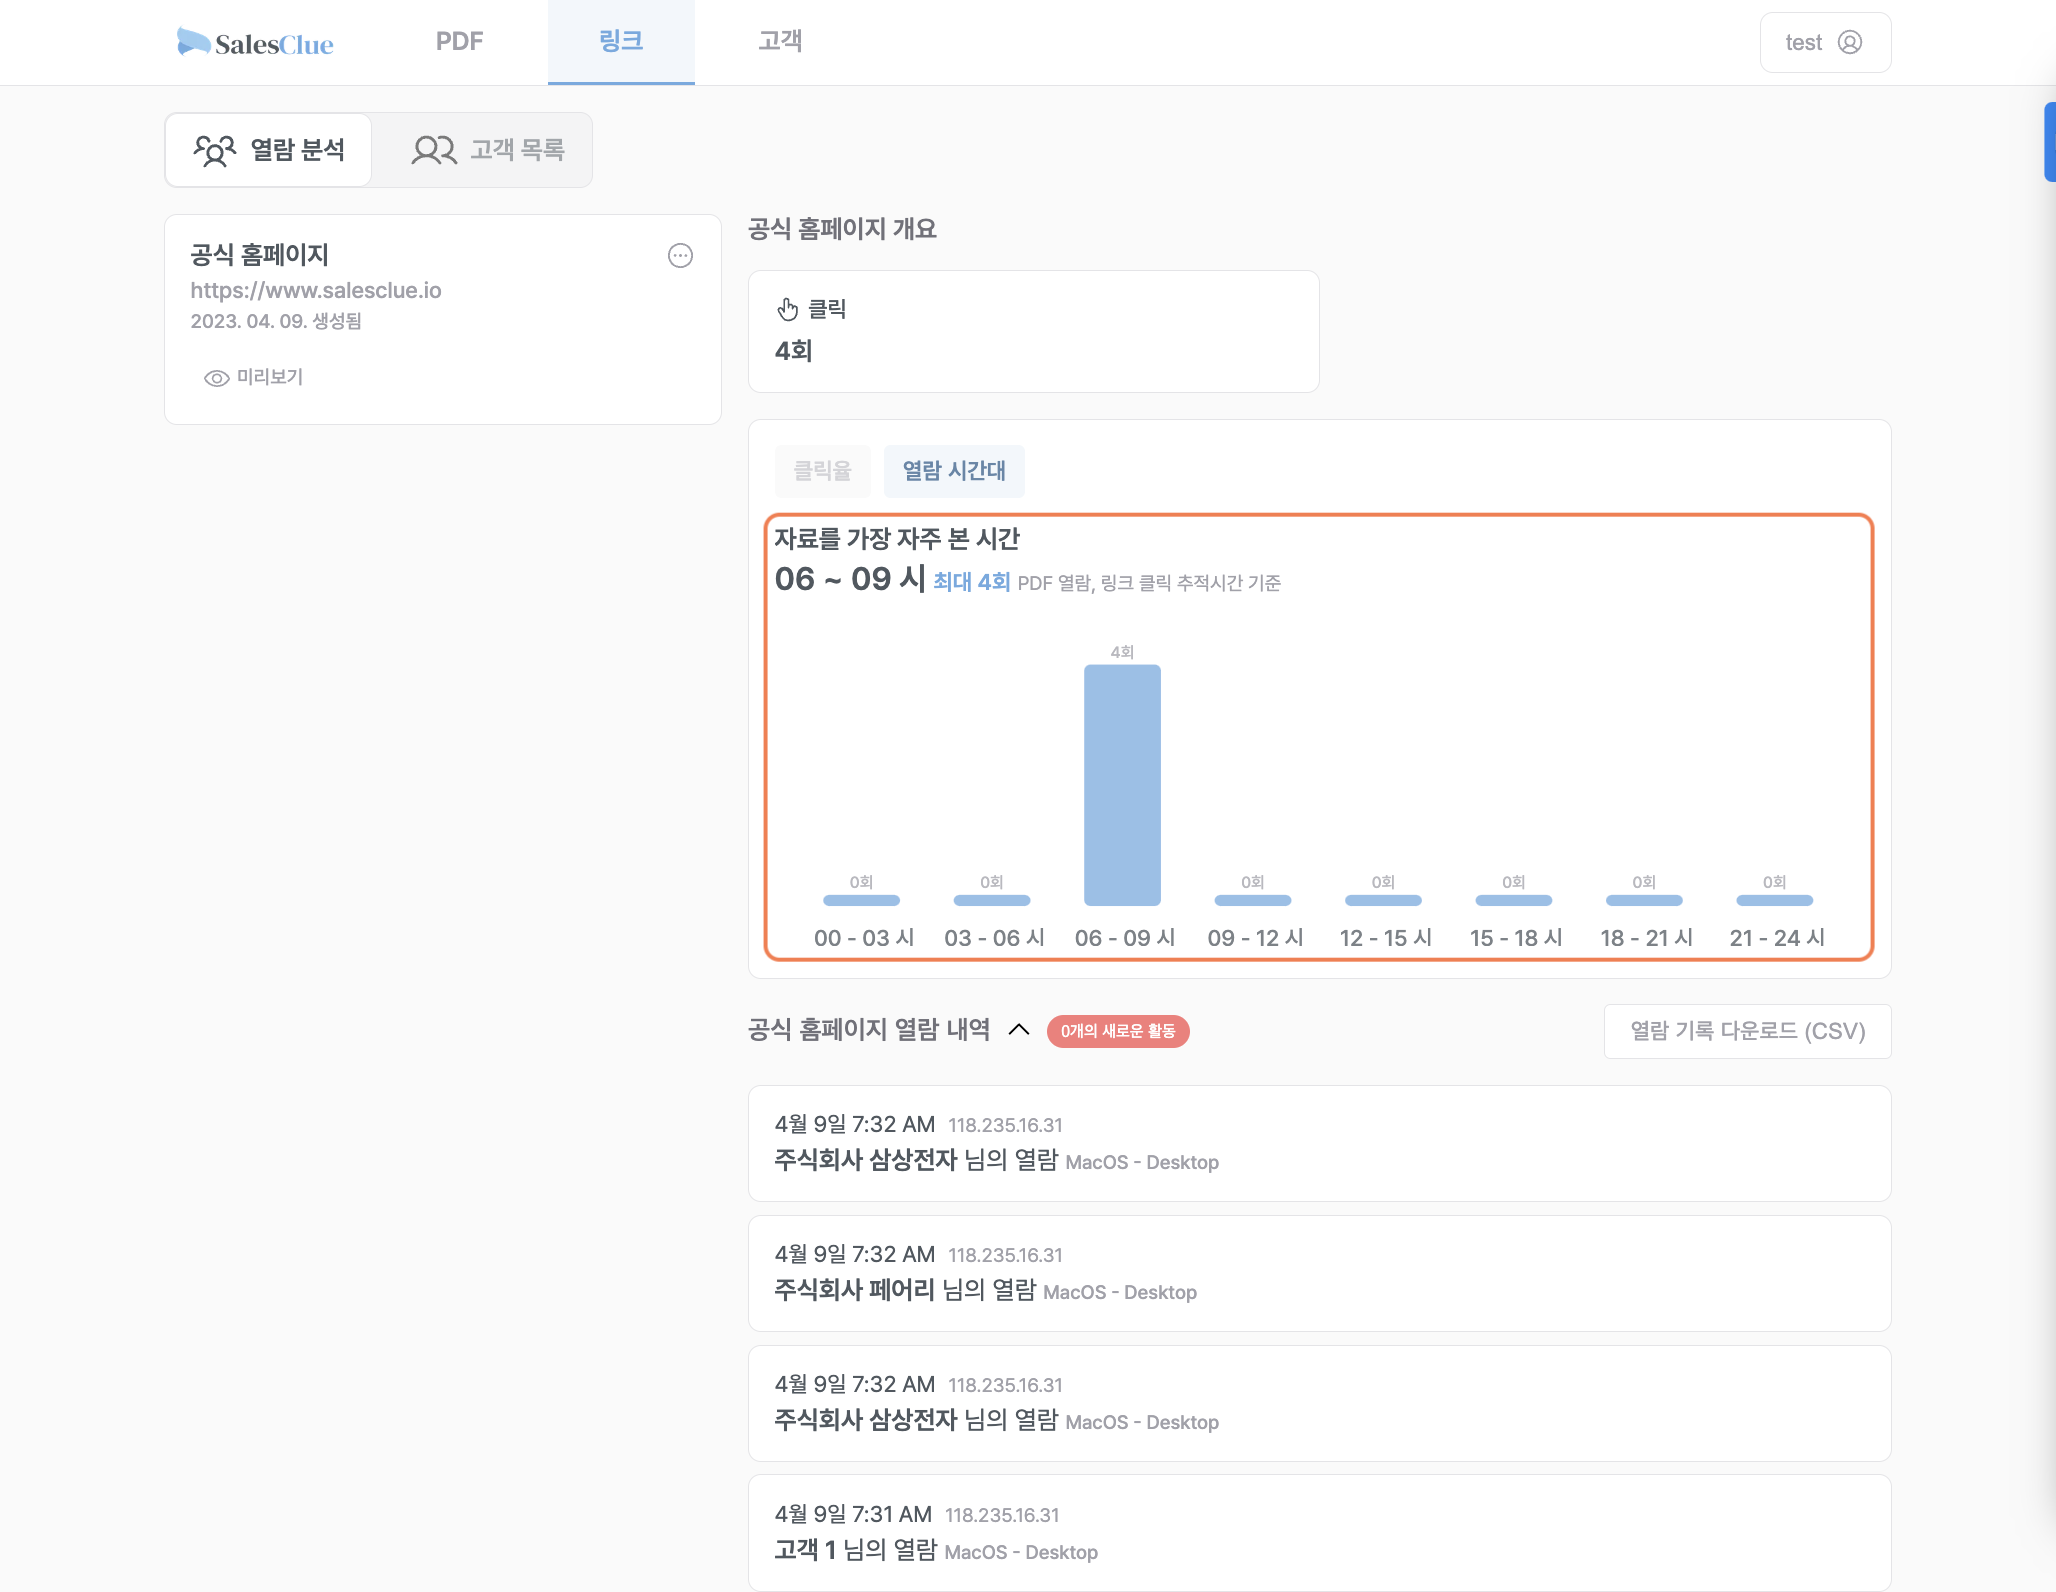Open 주식회사 페어리 님의 열람 entry
The image size is (2056, 1592).
(1319, 1273)
